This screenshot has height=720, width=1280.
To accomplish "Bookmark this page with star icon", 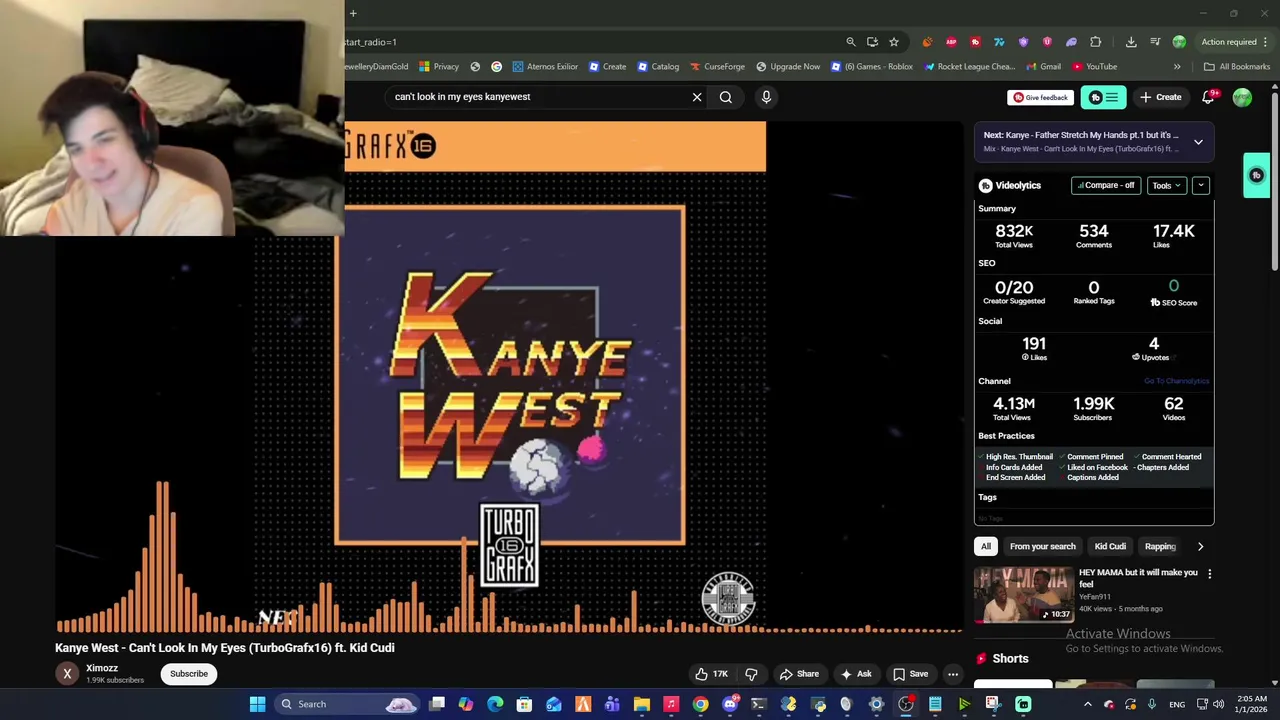I will [894, 42].
